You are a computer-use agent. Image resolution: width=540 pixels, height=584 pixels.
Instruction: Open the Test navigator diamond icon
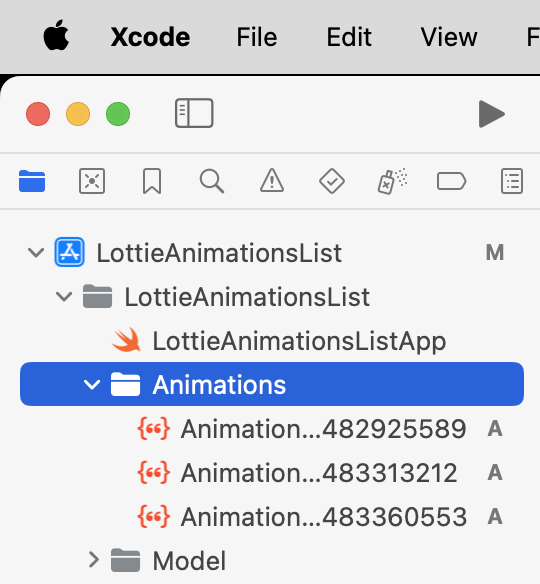(332, 181)
